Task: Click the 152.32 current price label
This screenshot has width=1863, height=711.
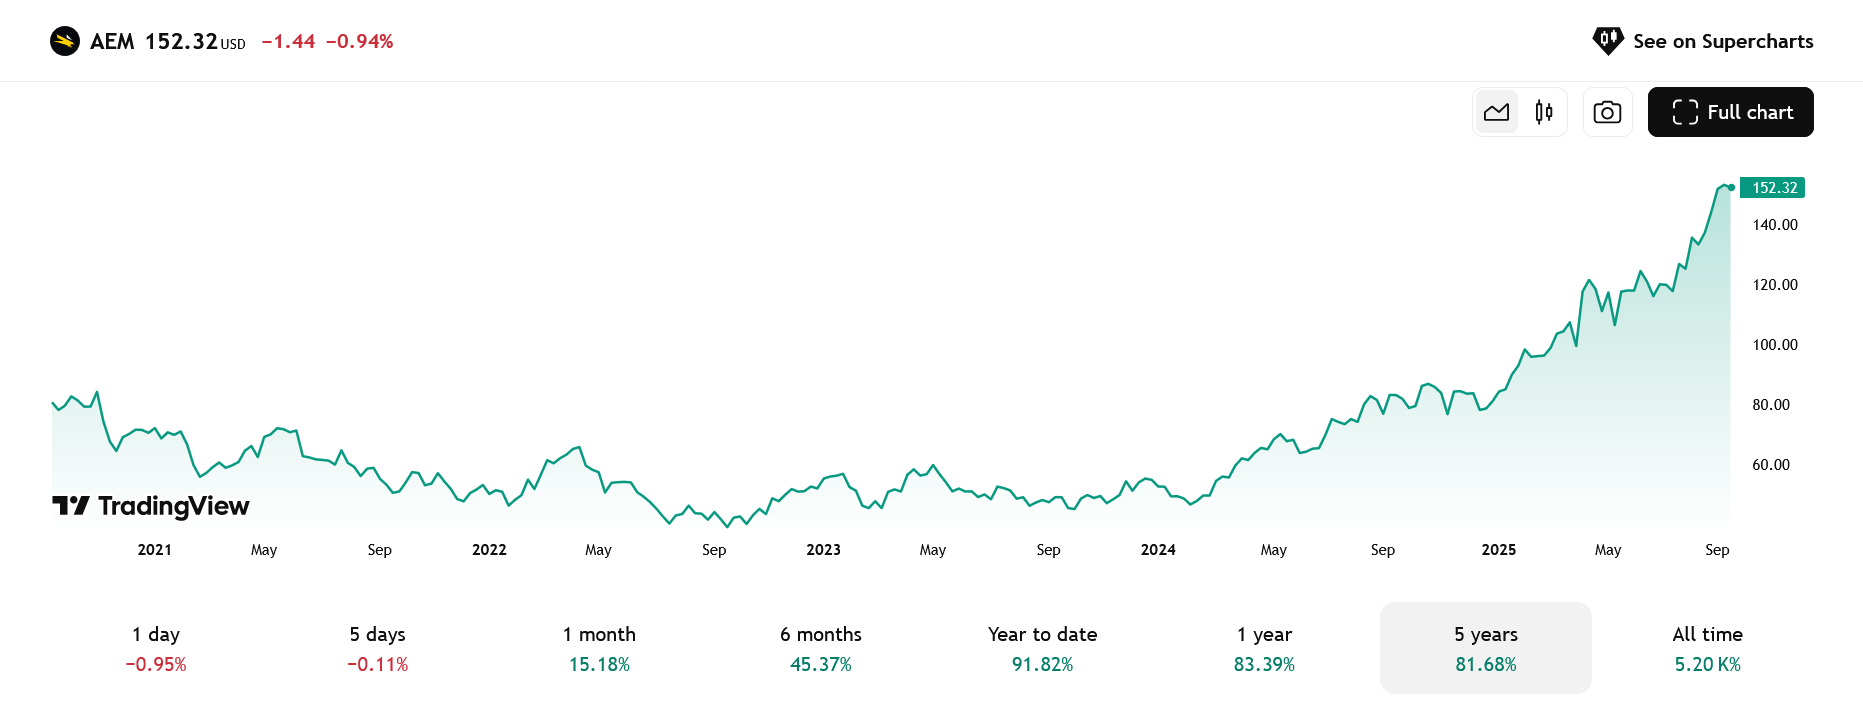Action: click(1773, 188)
